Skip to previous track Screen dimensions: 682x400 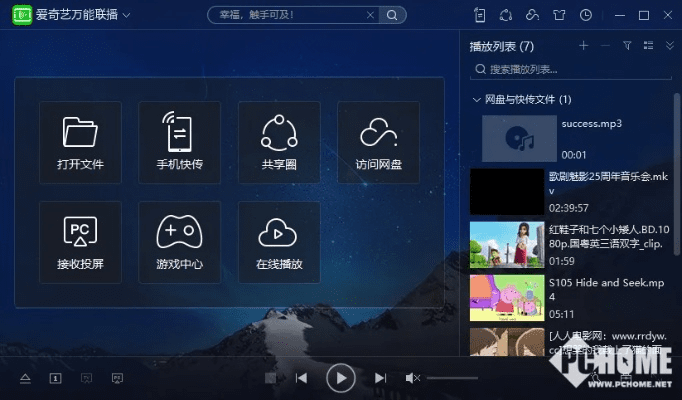[301, 378]
